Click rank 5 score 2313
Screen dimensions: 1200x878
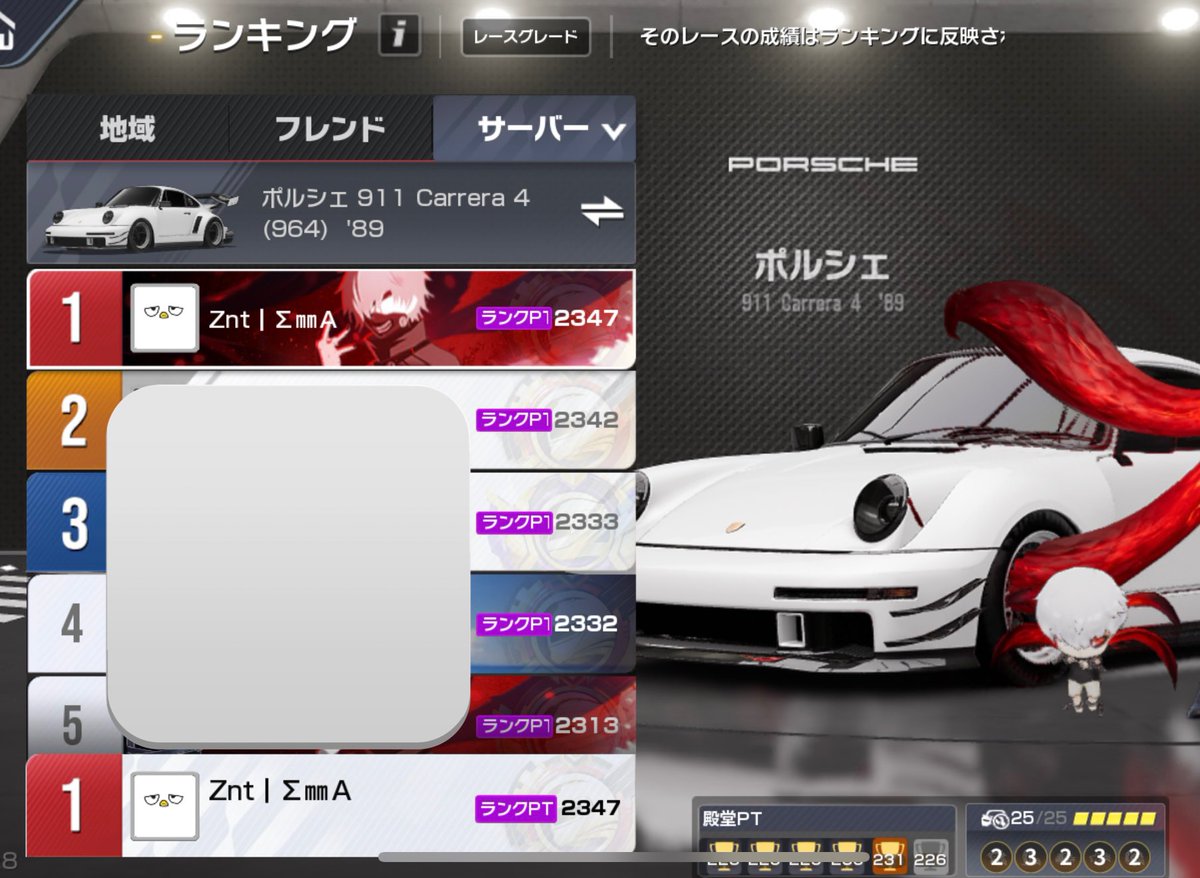586,725
